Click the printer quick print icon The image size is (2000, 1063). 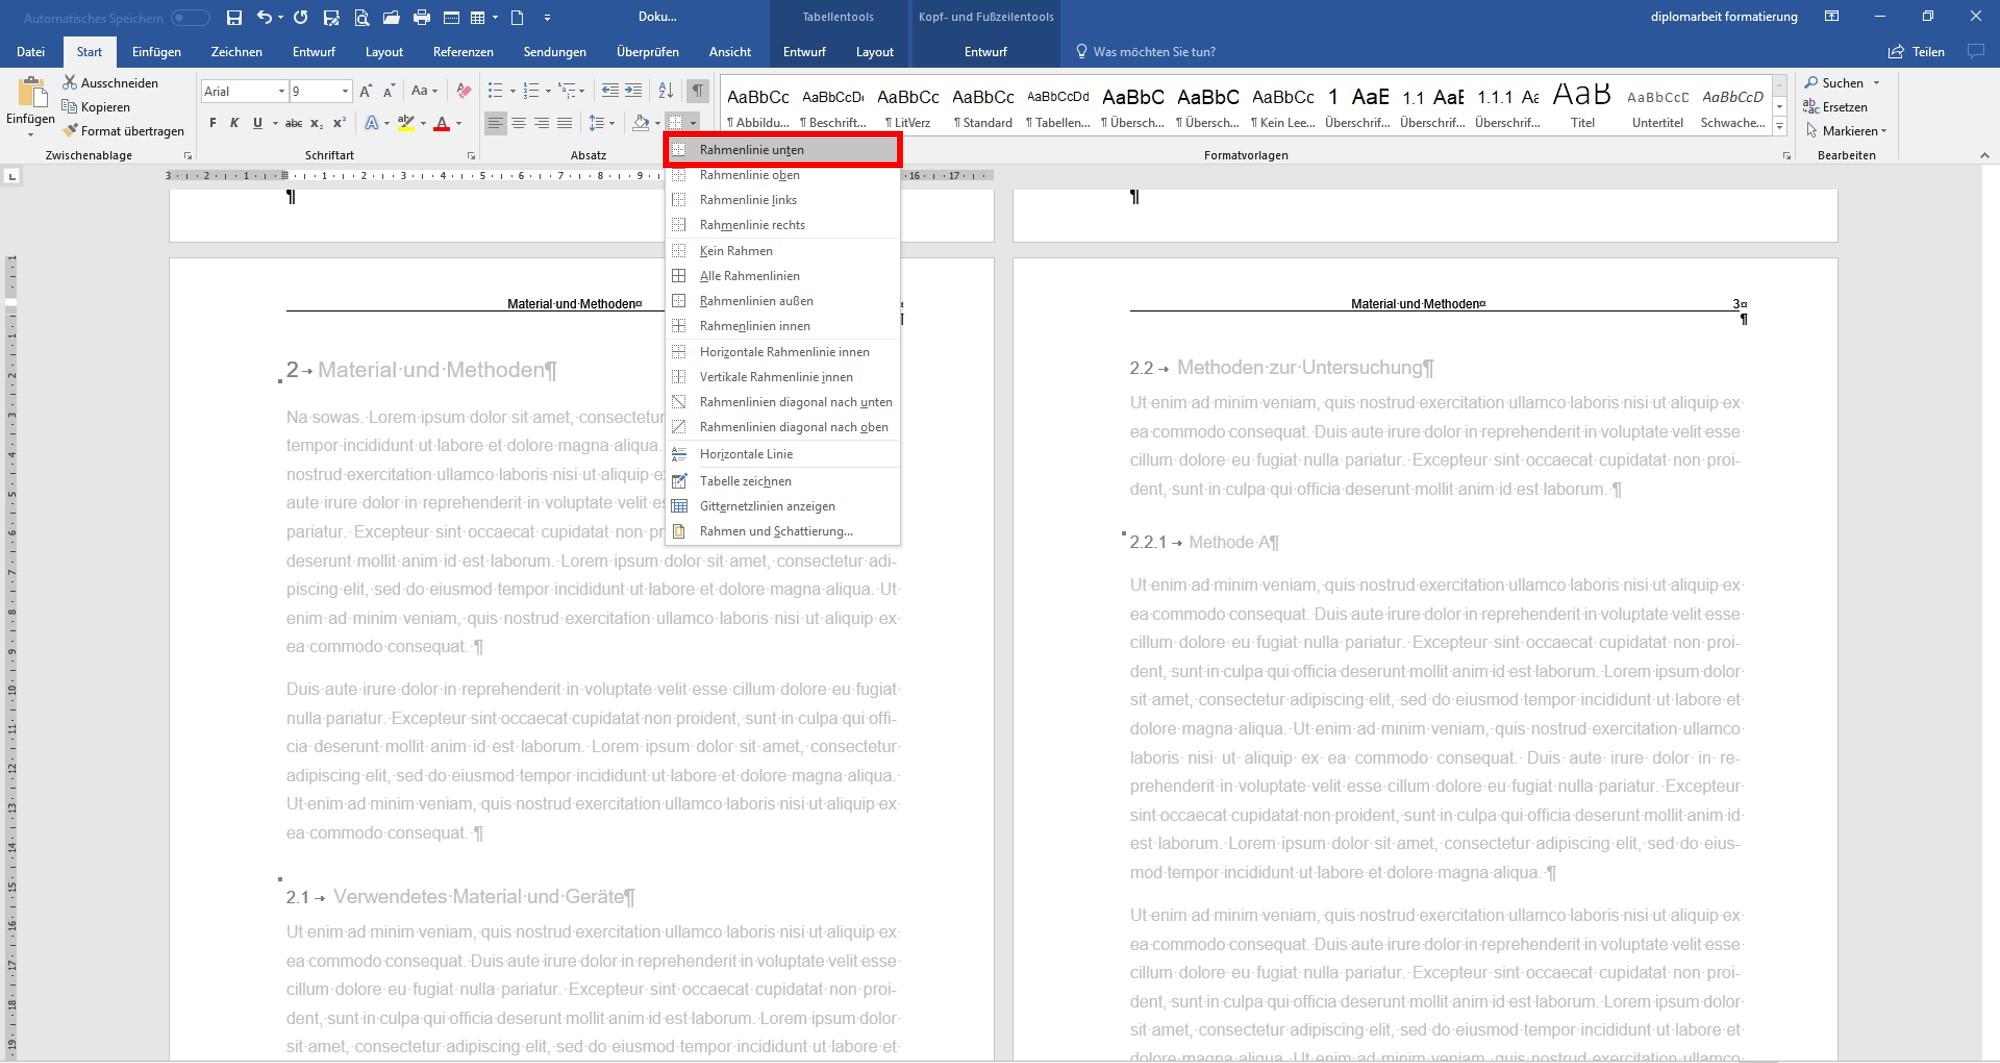pos(421,17)
